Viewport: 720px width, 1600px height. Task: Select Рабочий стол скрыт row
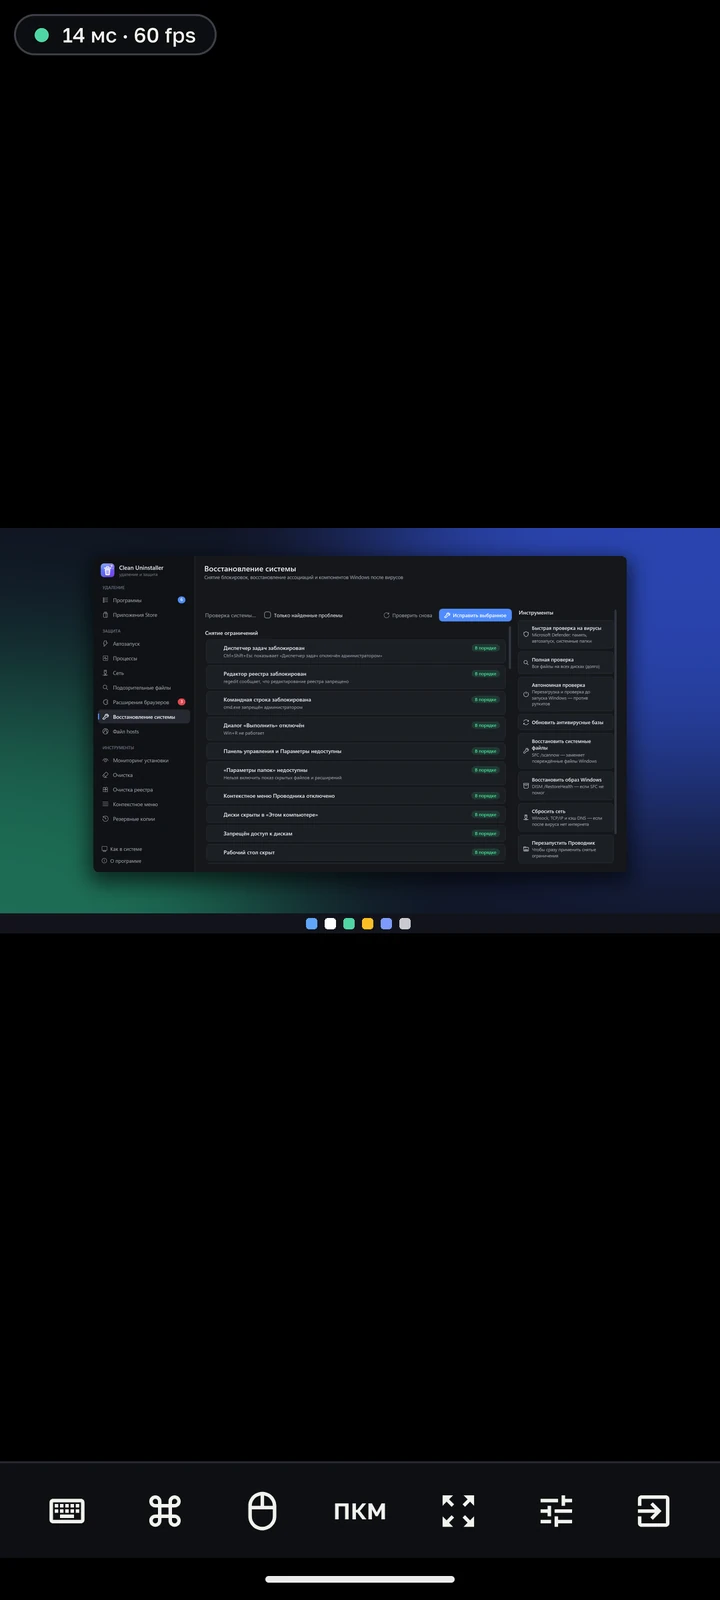coord(356,852)
